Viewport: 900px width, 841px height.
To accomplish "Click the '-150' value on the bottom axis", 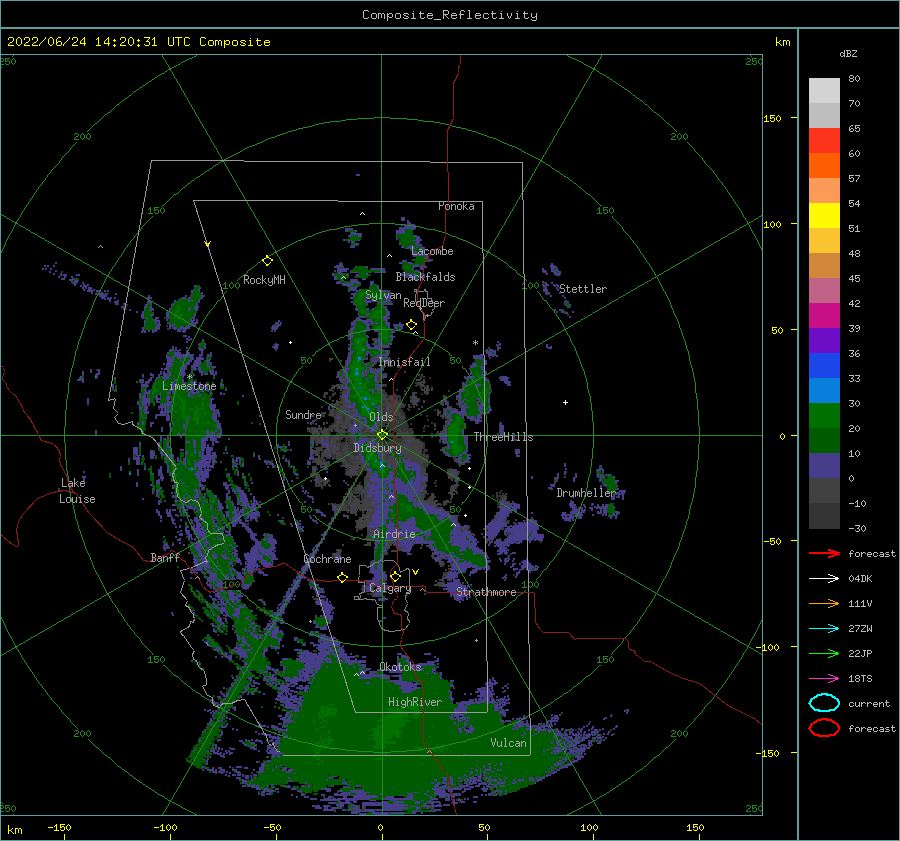I will (59, 827).
